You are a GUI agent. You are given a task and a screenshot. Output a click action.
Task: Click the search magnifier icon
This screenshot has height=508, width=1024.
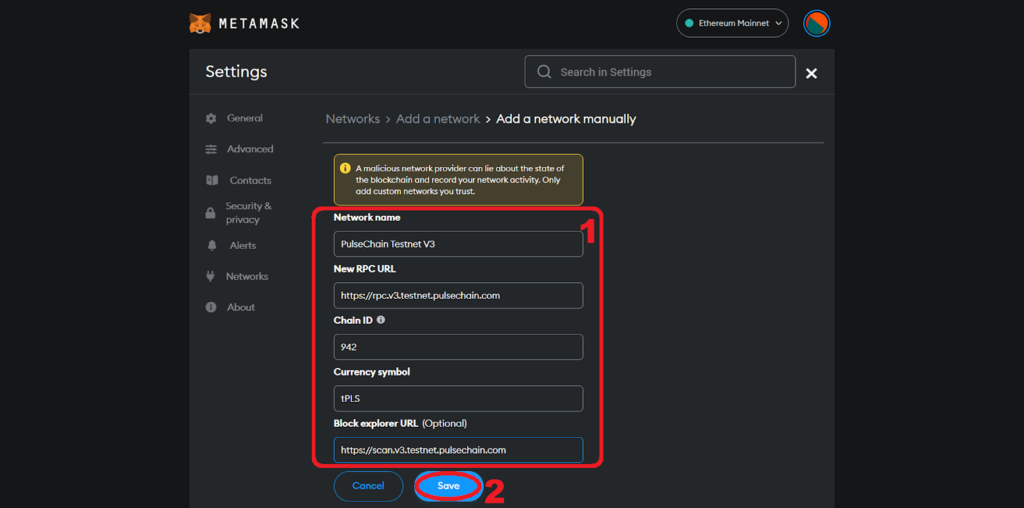543,72
